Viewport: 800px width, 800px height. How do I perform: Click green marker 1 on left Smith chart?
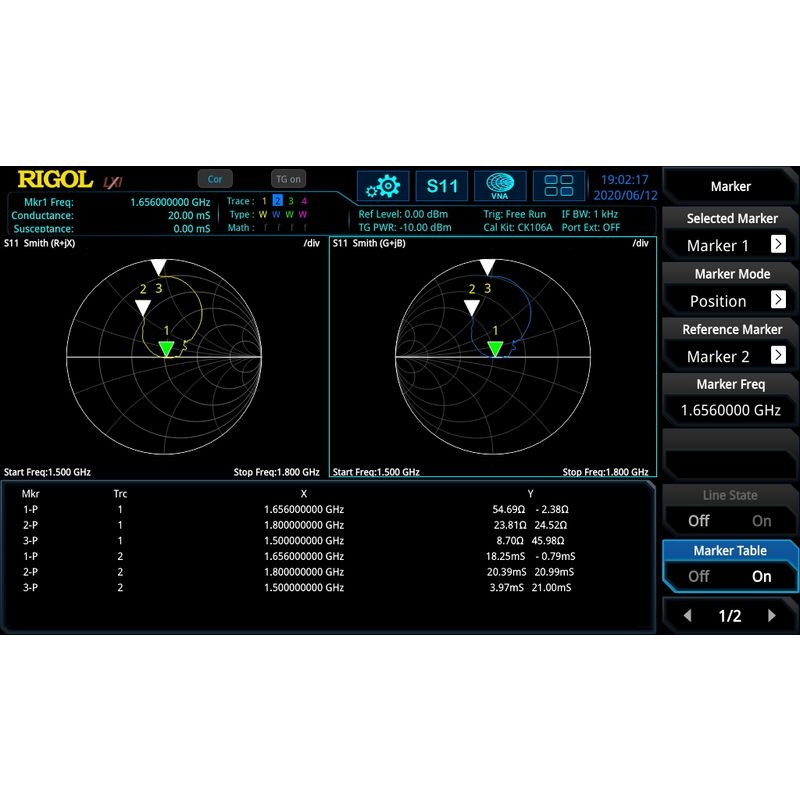click(x=166, y=348)
